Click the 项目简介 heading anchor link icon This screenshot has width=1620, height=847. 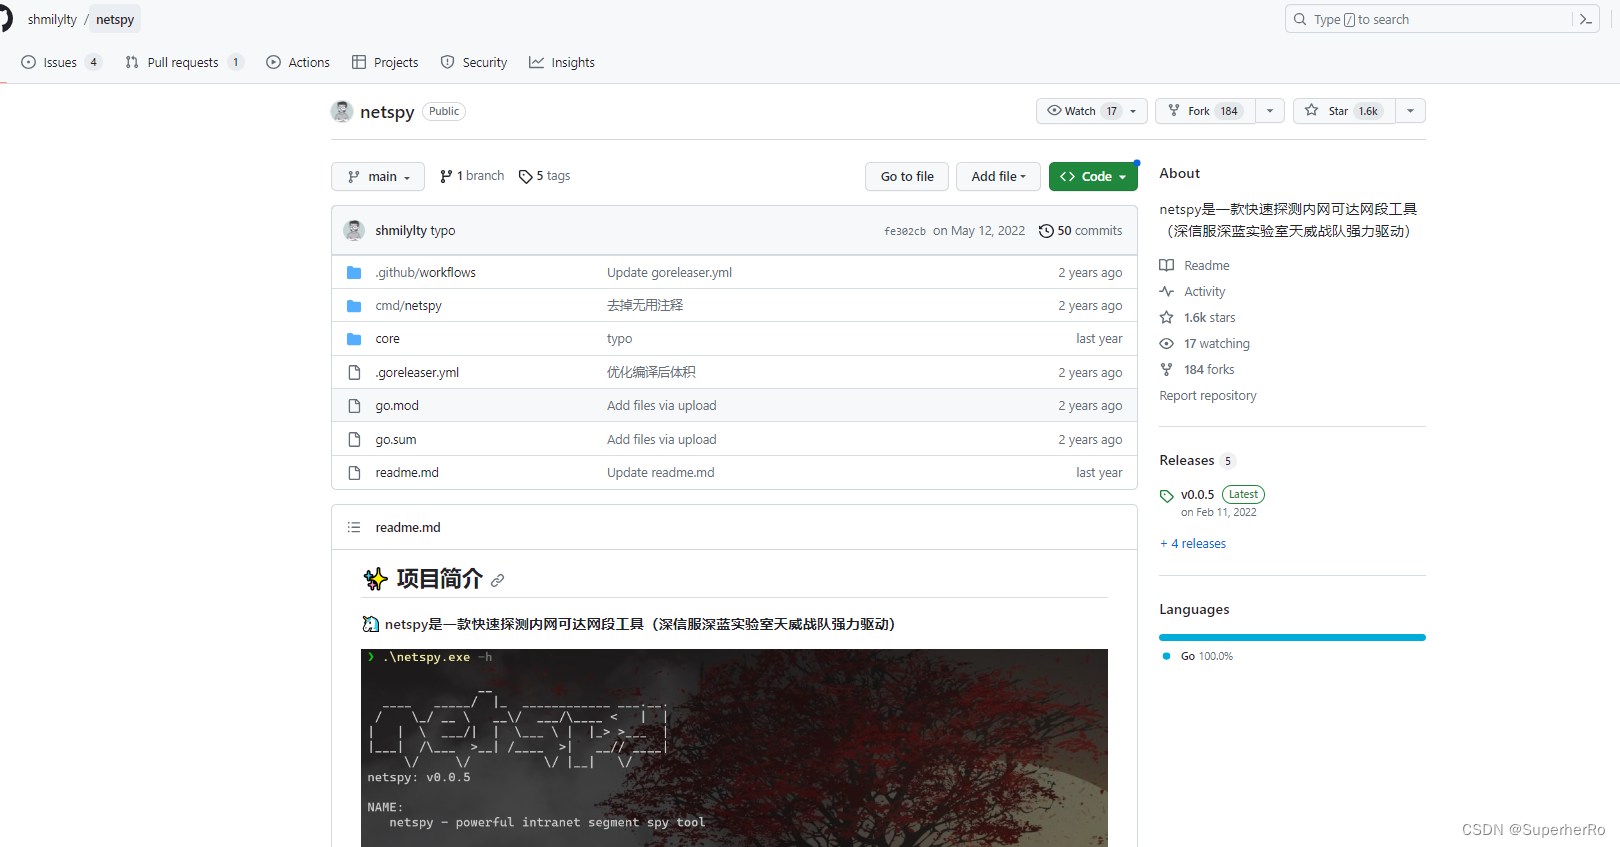(x=498, y=580)
